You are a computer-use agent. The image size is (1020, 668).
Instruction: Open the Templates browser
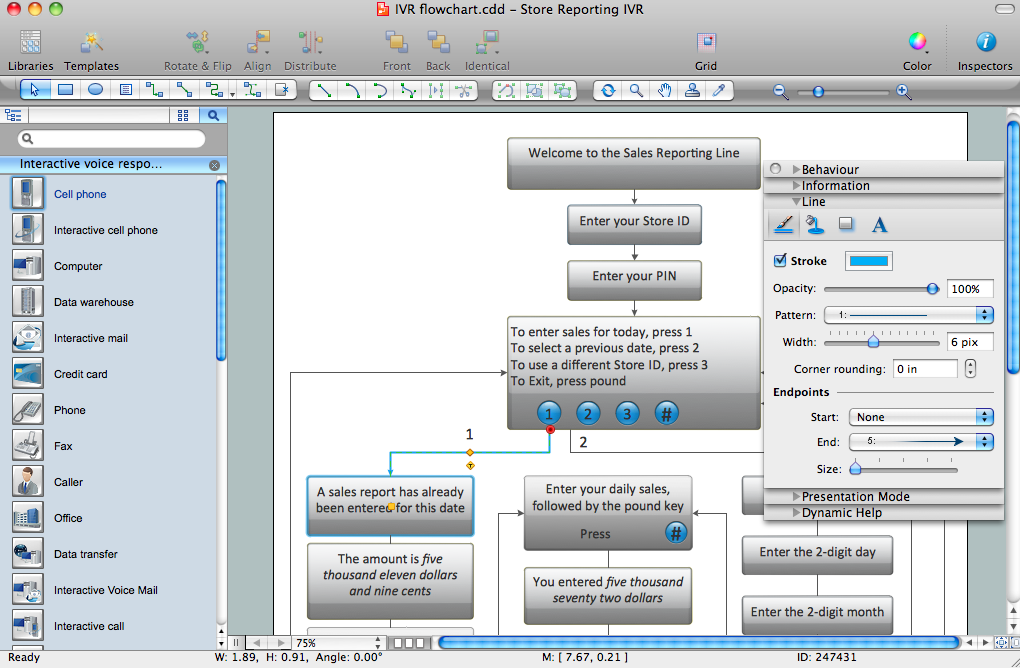pos(91,51)
